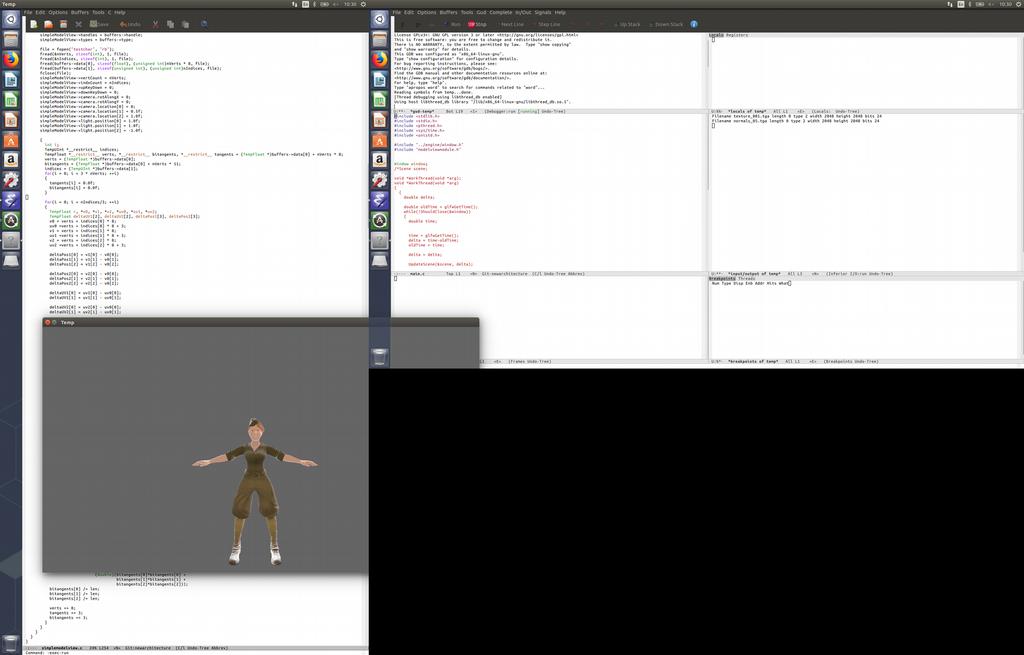Open the Dash from the second monitor's launcher
This screenshot has height=655, width=1024.
tap(380, 20)
